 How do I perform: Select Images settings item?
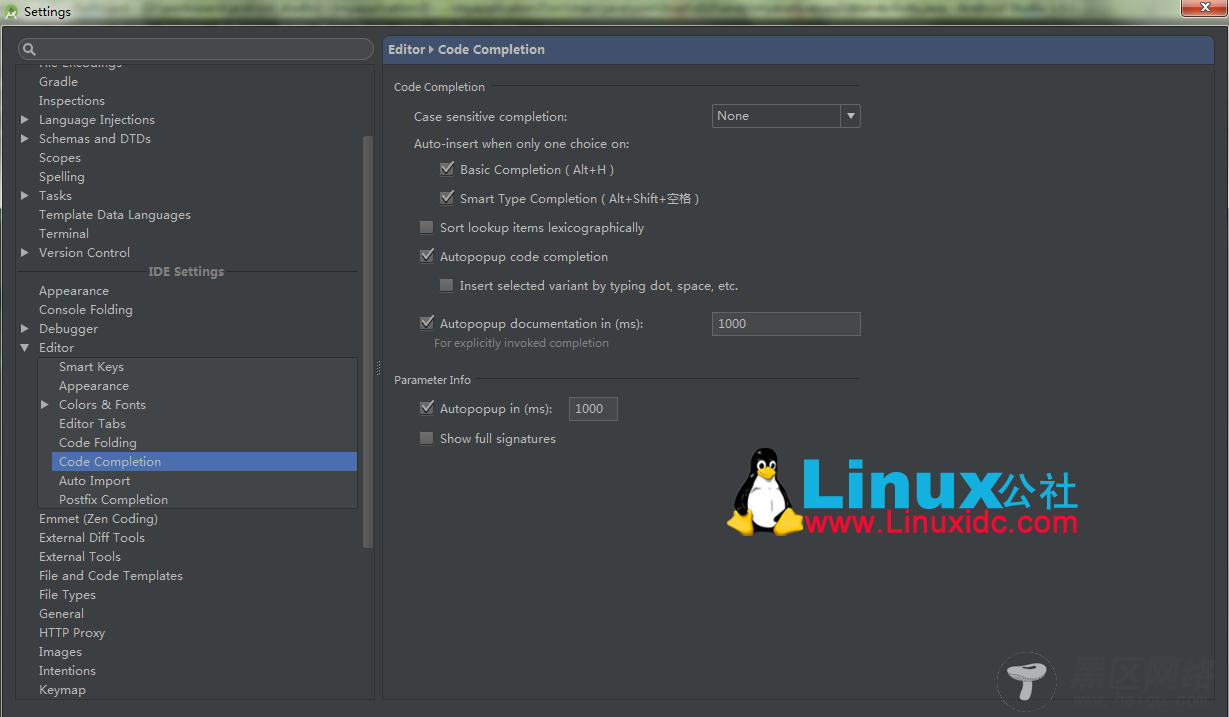pos(60,652)
